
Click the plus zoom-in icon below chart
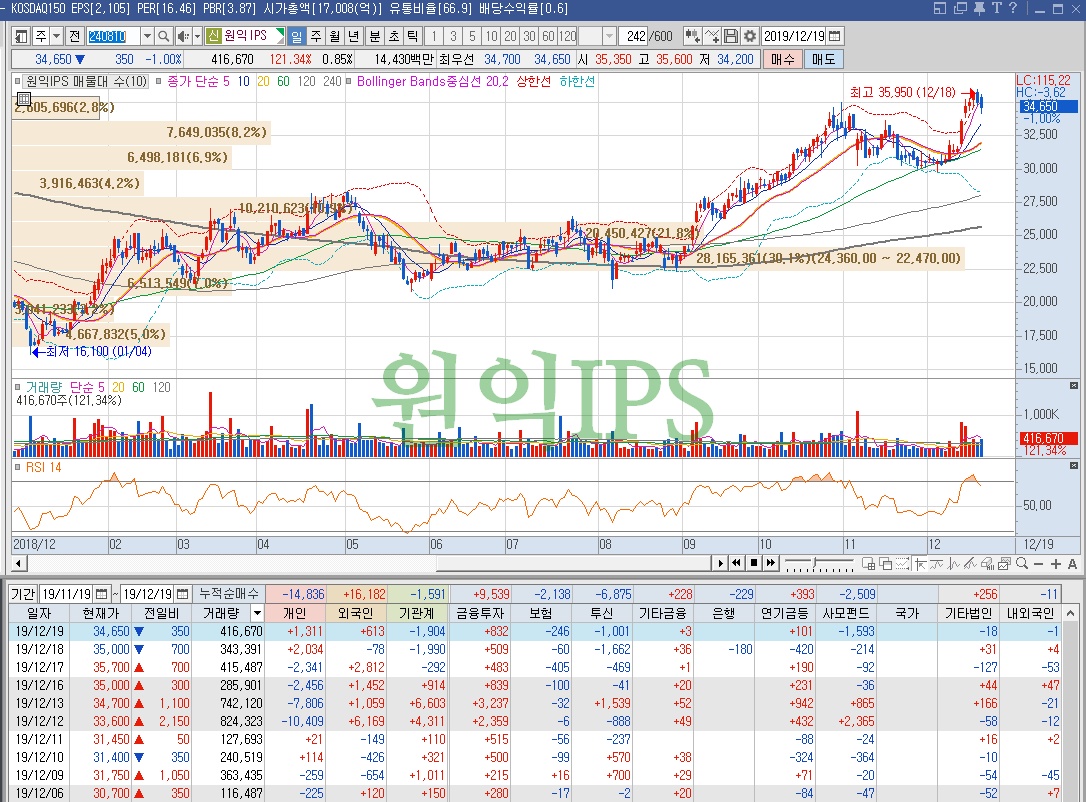(1056, 564)
